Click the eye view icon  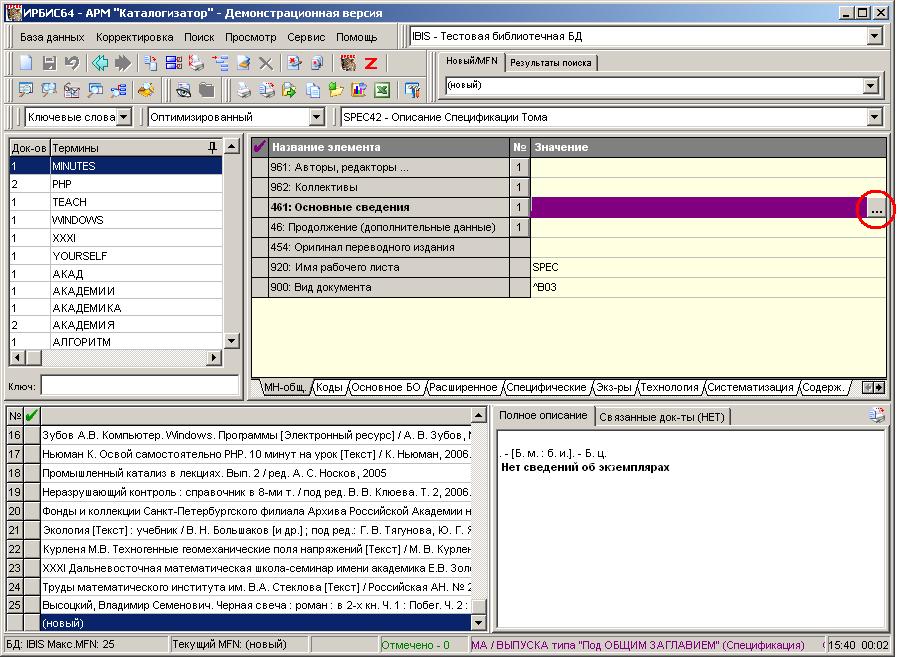[x=184, y=90]
